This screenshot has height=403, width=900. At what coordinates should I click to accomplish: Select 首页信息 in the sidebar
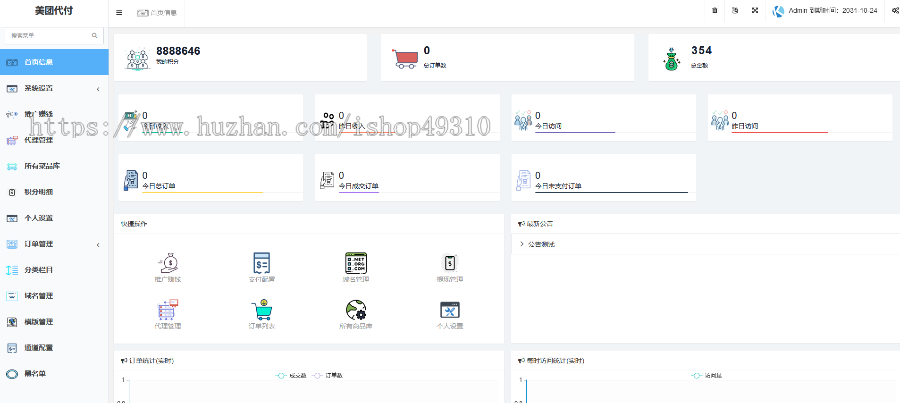tap(54, 62)
